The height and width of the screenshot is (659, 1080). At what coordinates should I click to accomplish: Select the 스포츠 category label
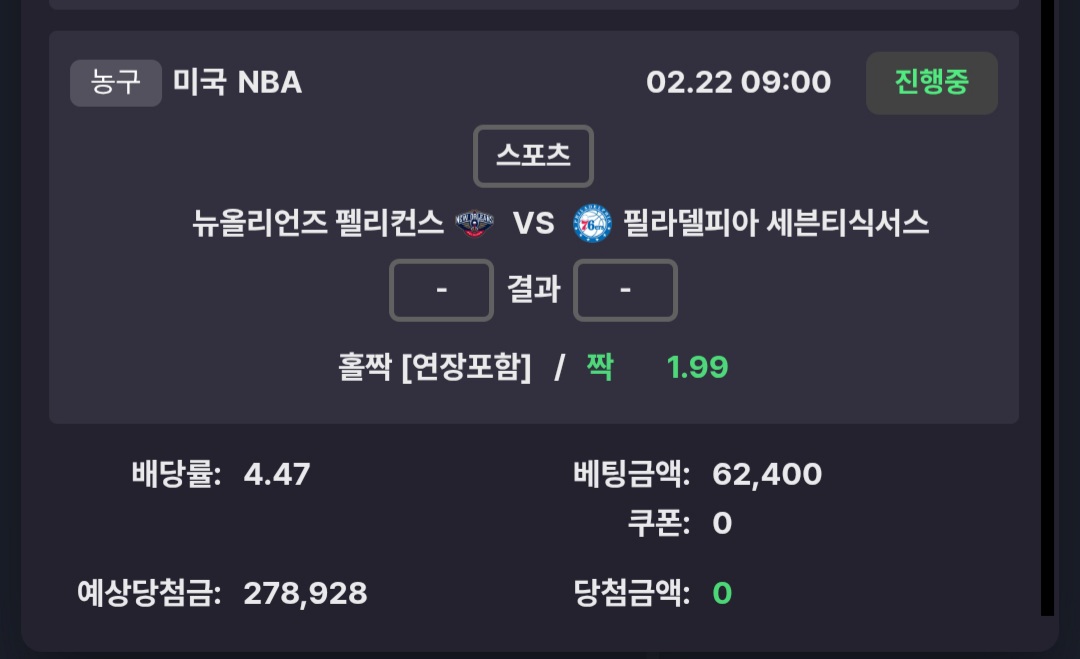[x=533, y=156]
